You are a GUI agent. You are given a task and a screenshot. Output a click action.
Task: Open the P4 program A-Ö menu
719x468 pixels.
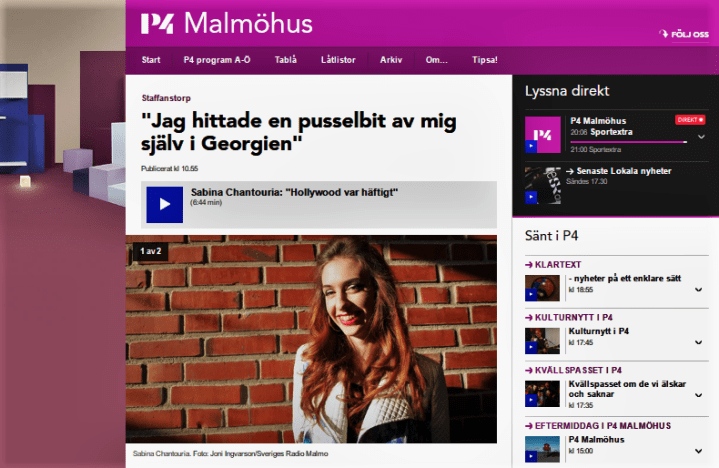(x=217, y=60)
